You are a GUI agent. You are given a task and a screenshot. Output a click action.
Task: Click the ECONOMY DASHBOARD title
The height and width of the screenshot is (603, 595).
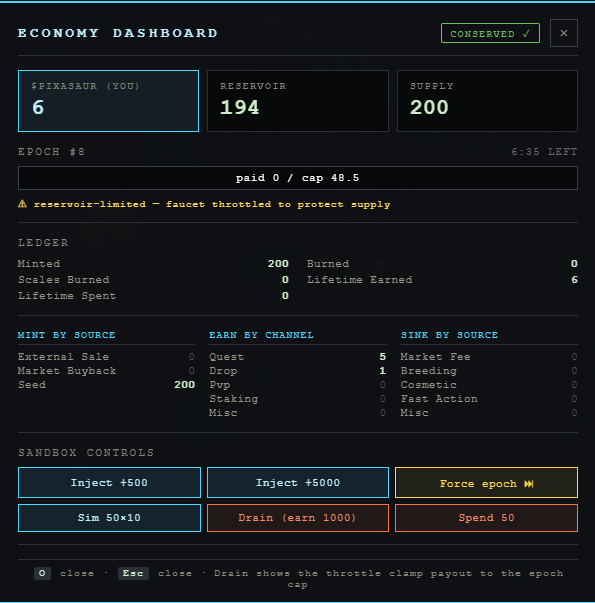118,33
